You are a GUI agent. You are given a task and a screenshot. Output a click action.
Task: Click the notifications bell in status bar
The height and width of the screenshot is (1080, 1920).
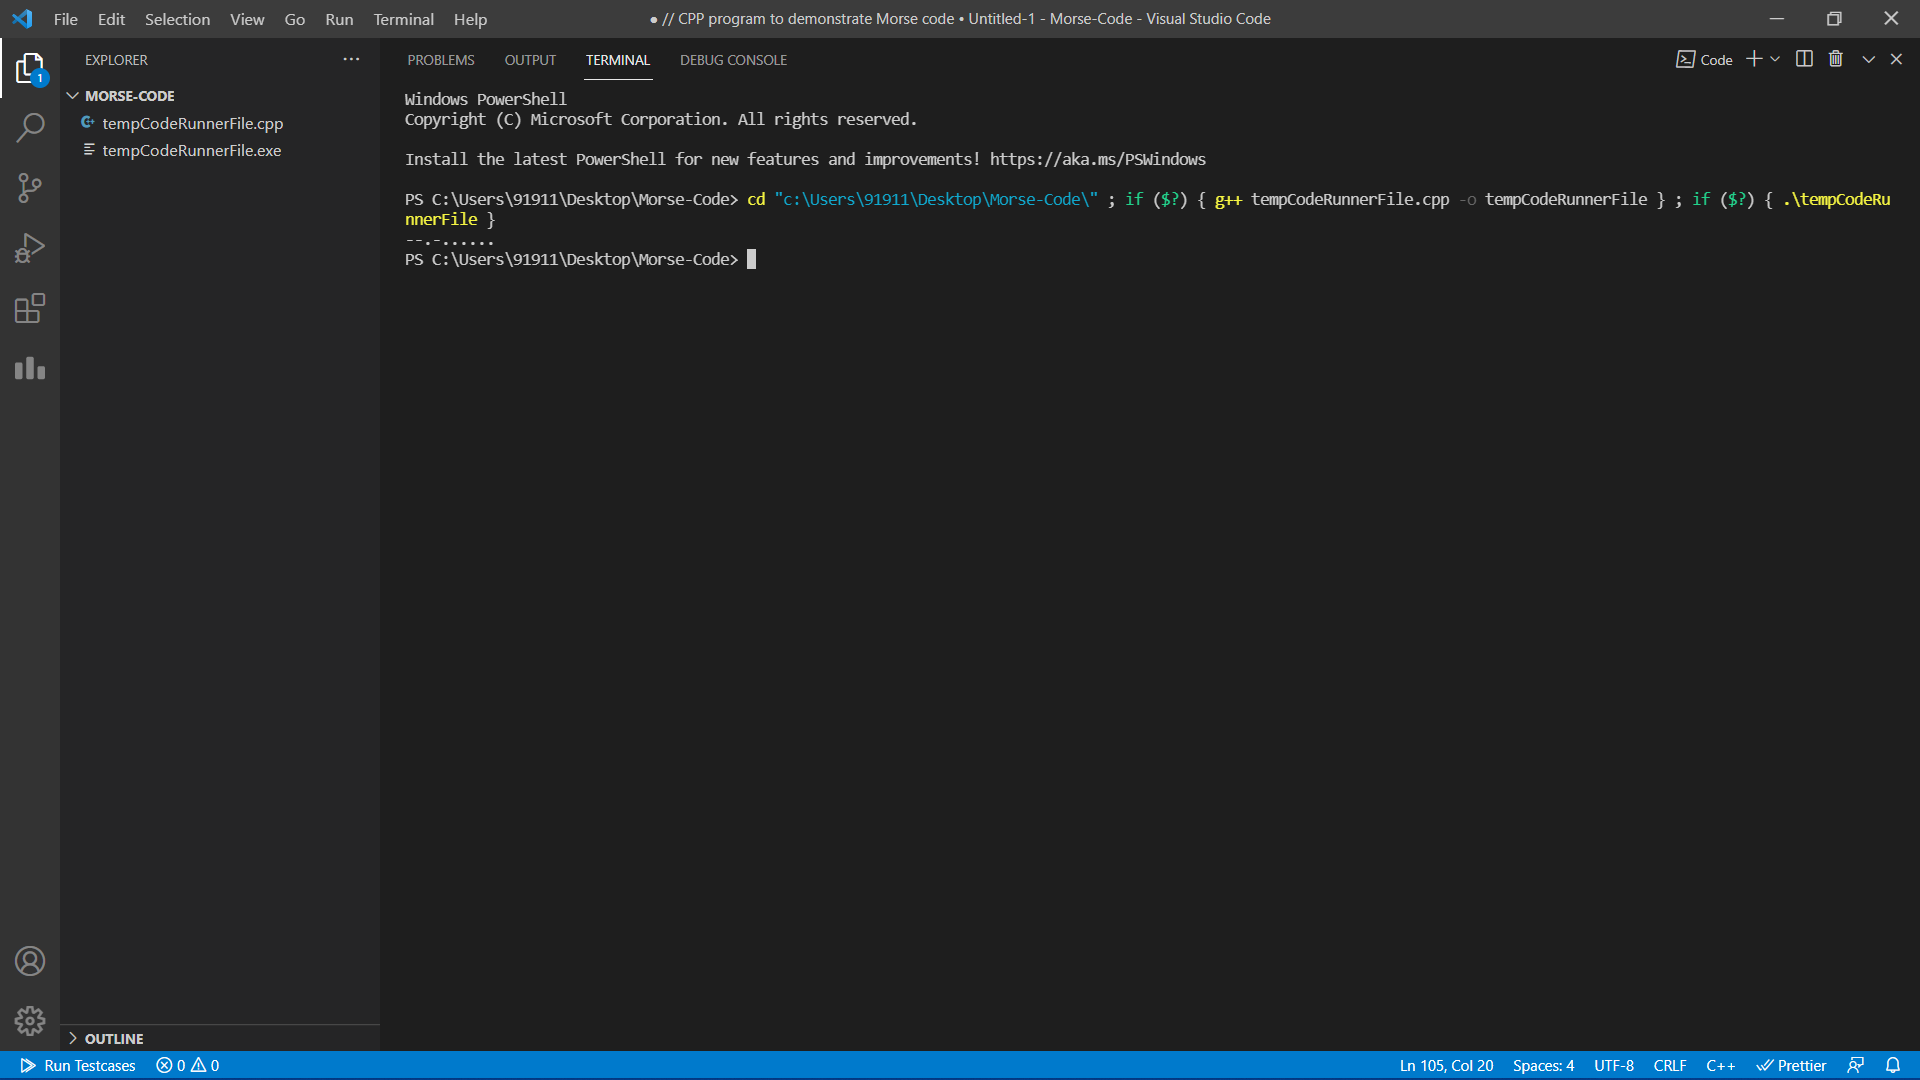click(1893, 1065)
